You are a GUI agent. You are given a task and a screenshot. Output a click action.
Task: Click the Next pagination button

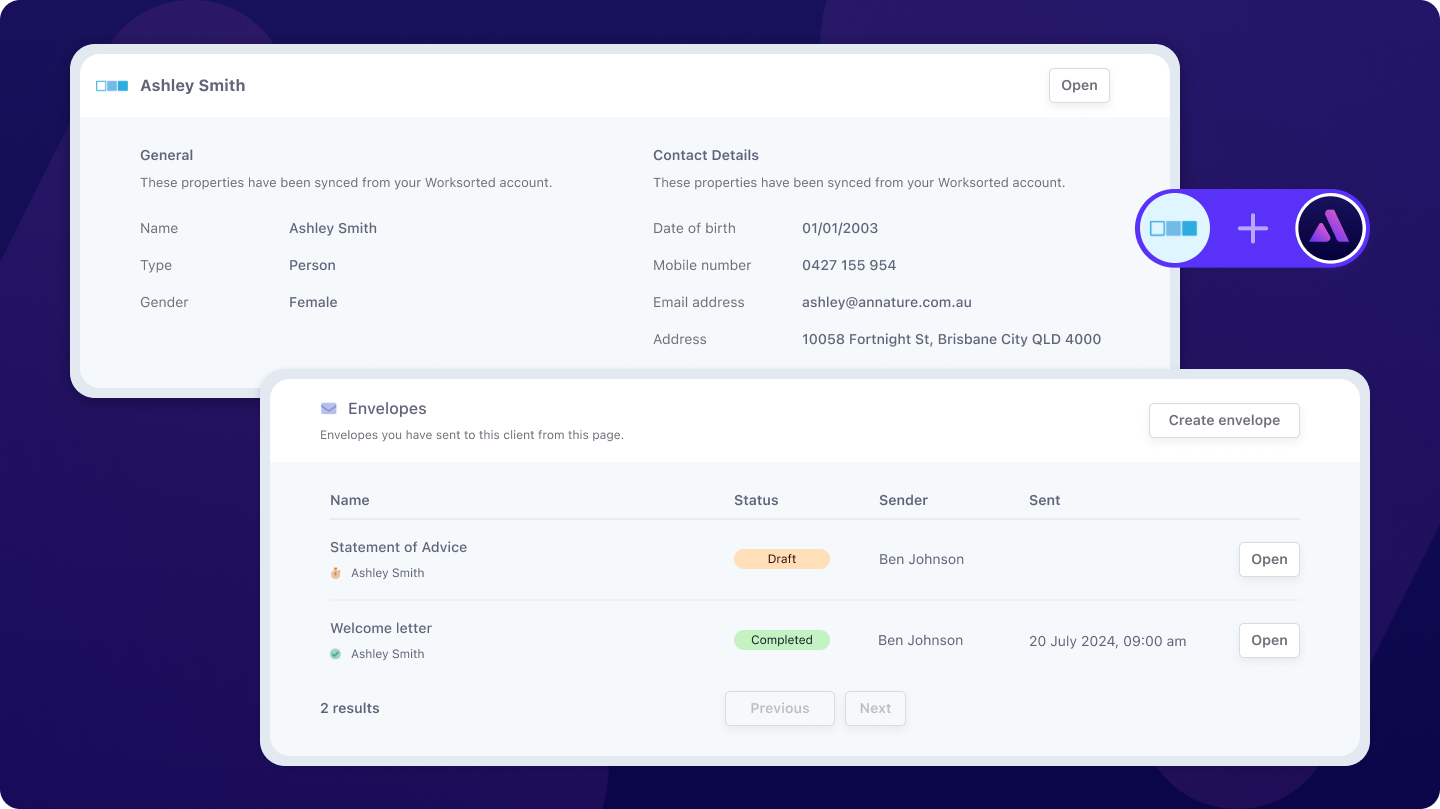tap(875, 708)
